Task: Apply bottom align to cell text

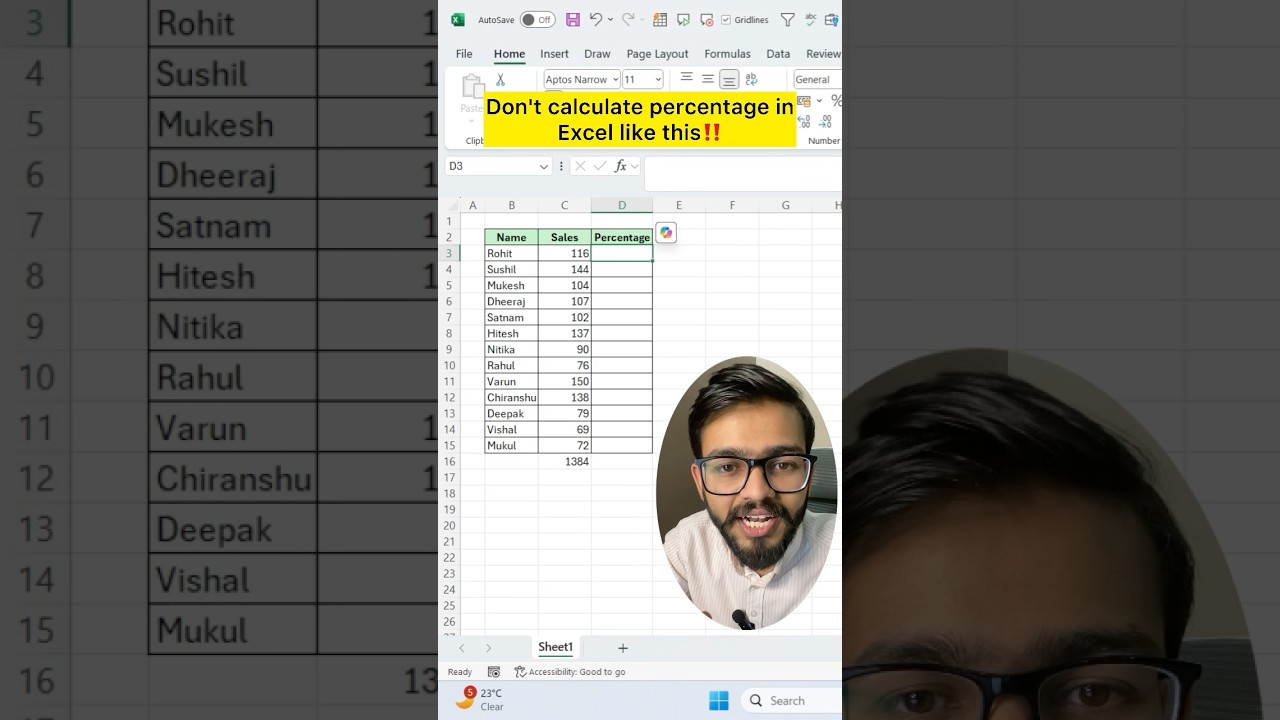Action: [x=729, y=79]
